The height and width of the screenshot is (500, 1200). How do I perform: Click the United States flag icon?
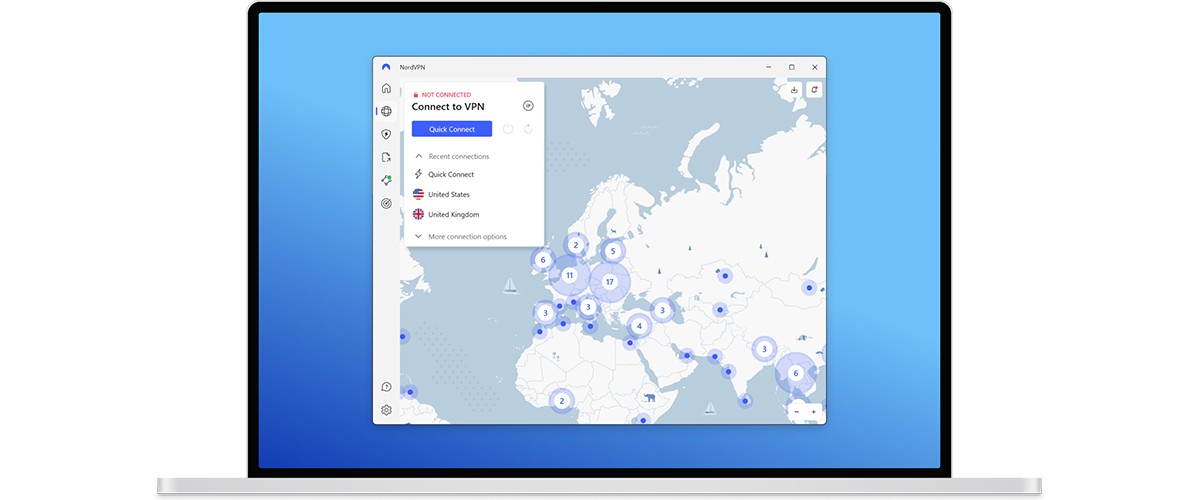pos(418,194)
